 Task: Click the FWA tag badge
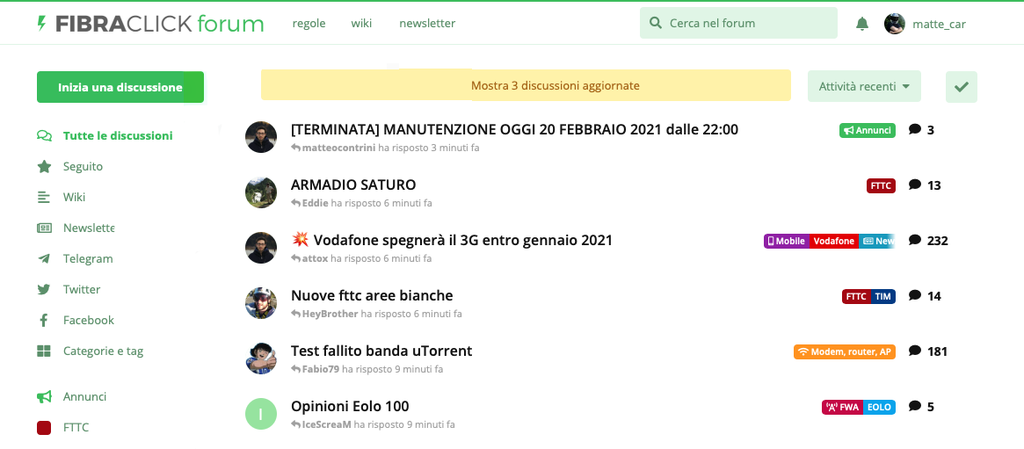842,407
